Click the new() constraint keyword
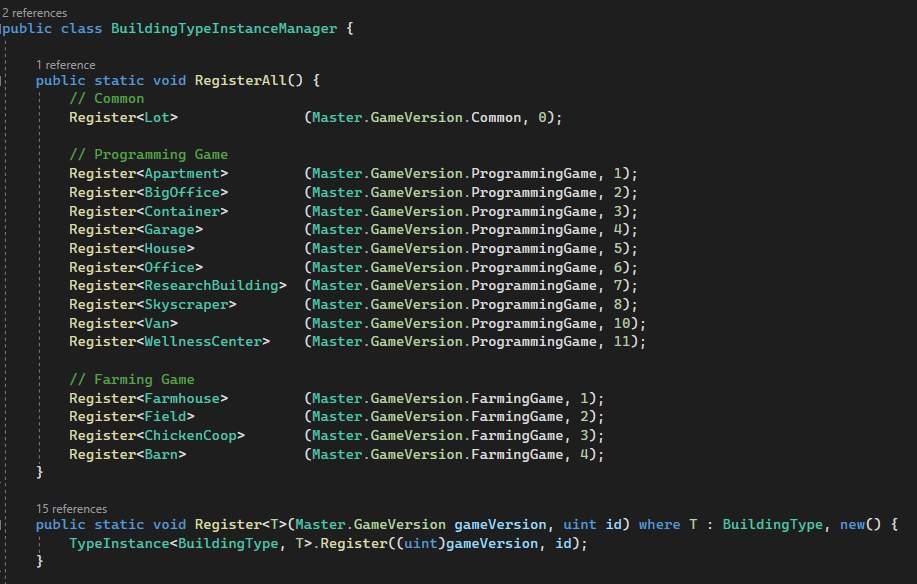The height and width of the screenshot is (584, 917). 852,524
